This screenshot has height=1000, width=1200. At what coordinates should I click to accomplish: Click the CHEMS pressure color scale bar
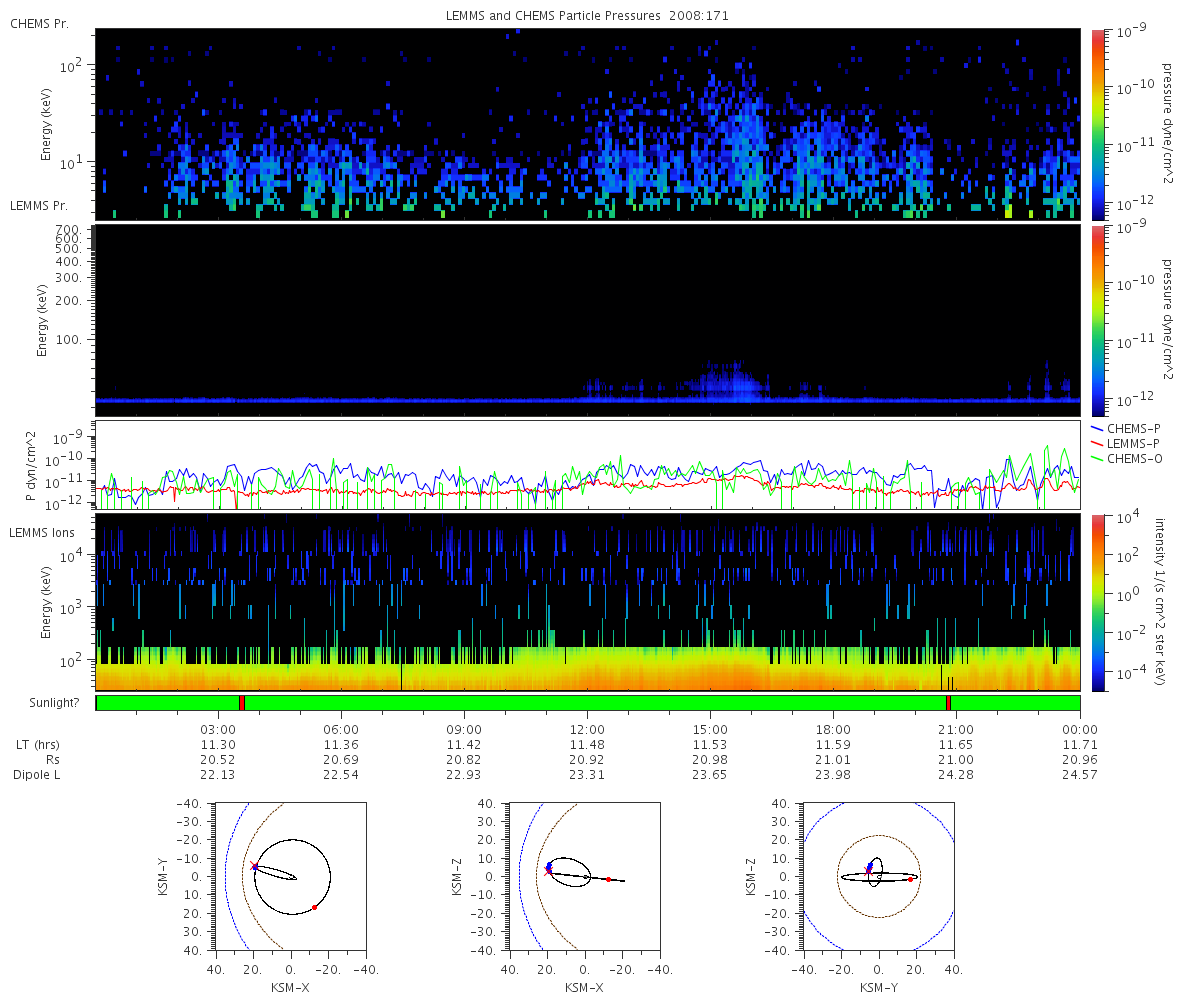pos(1097,123)
